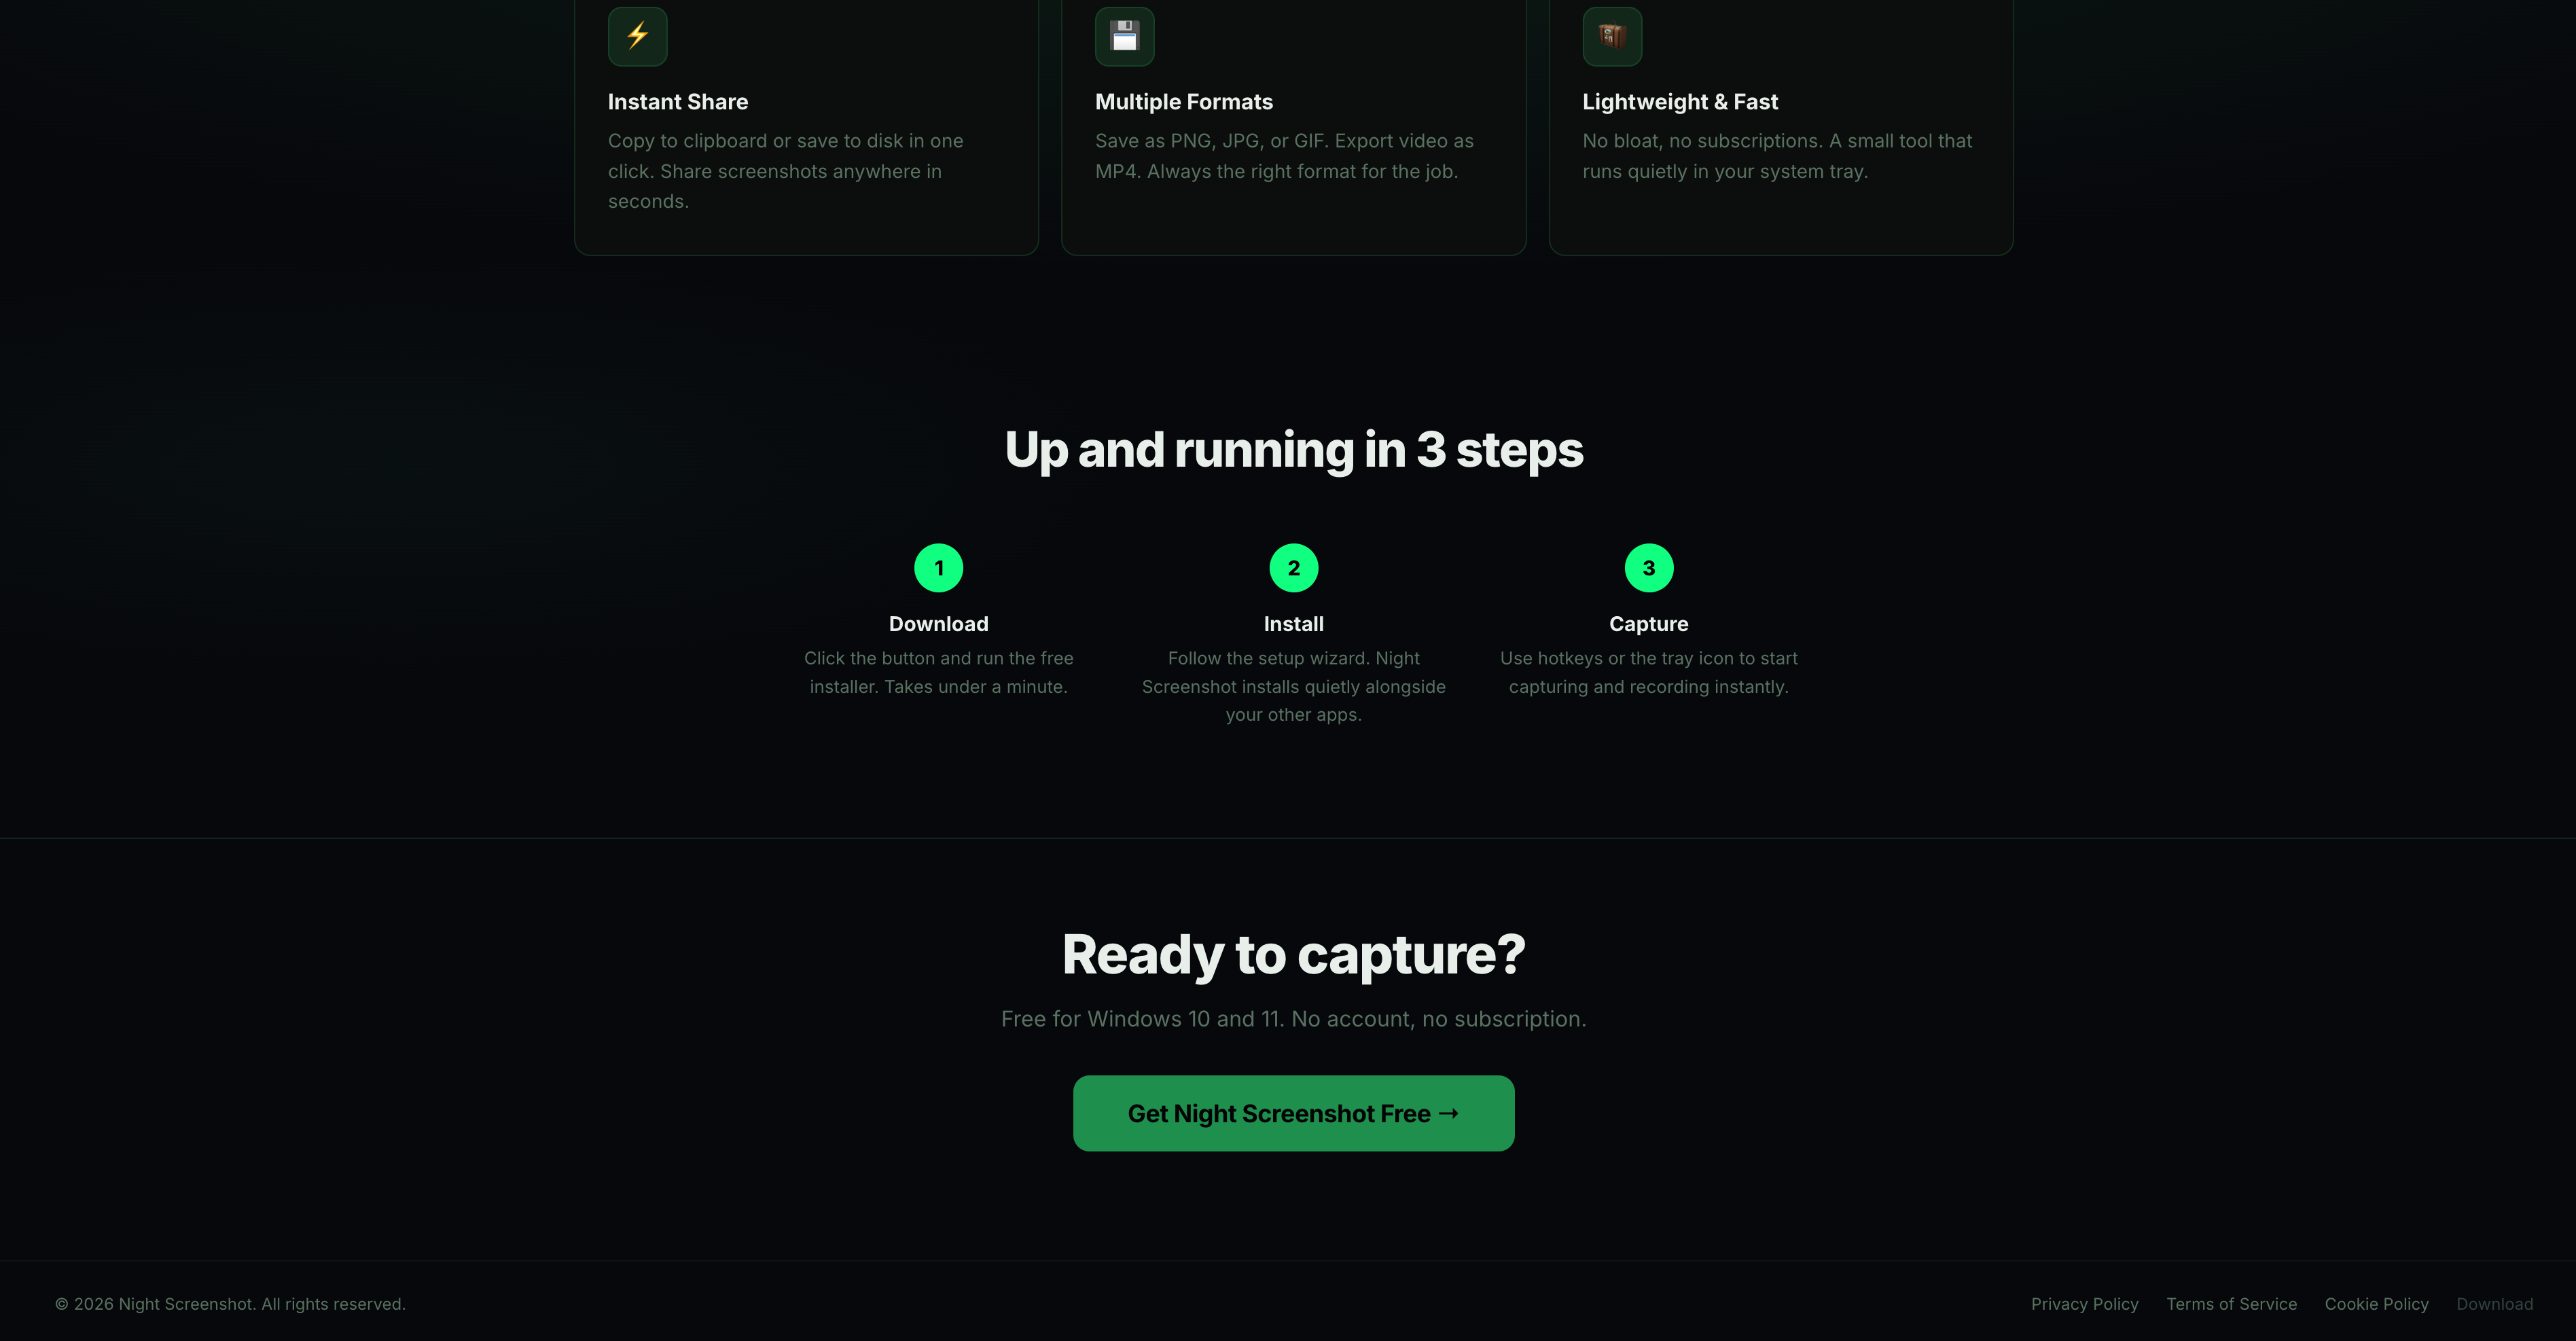
Task: Click the green step 3 circle
Action: point(1648,568)
